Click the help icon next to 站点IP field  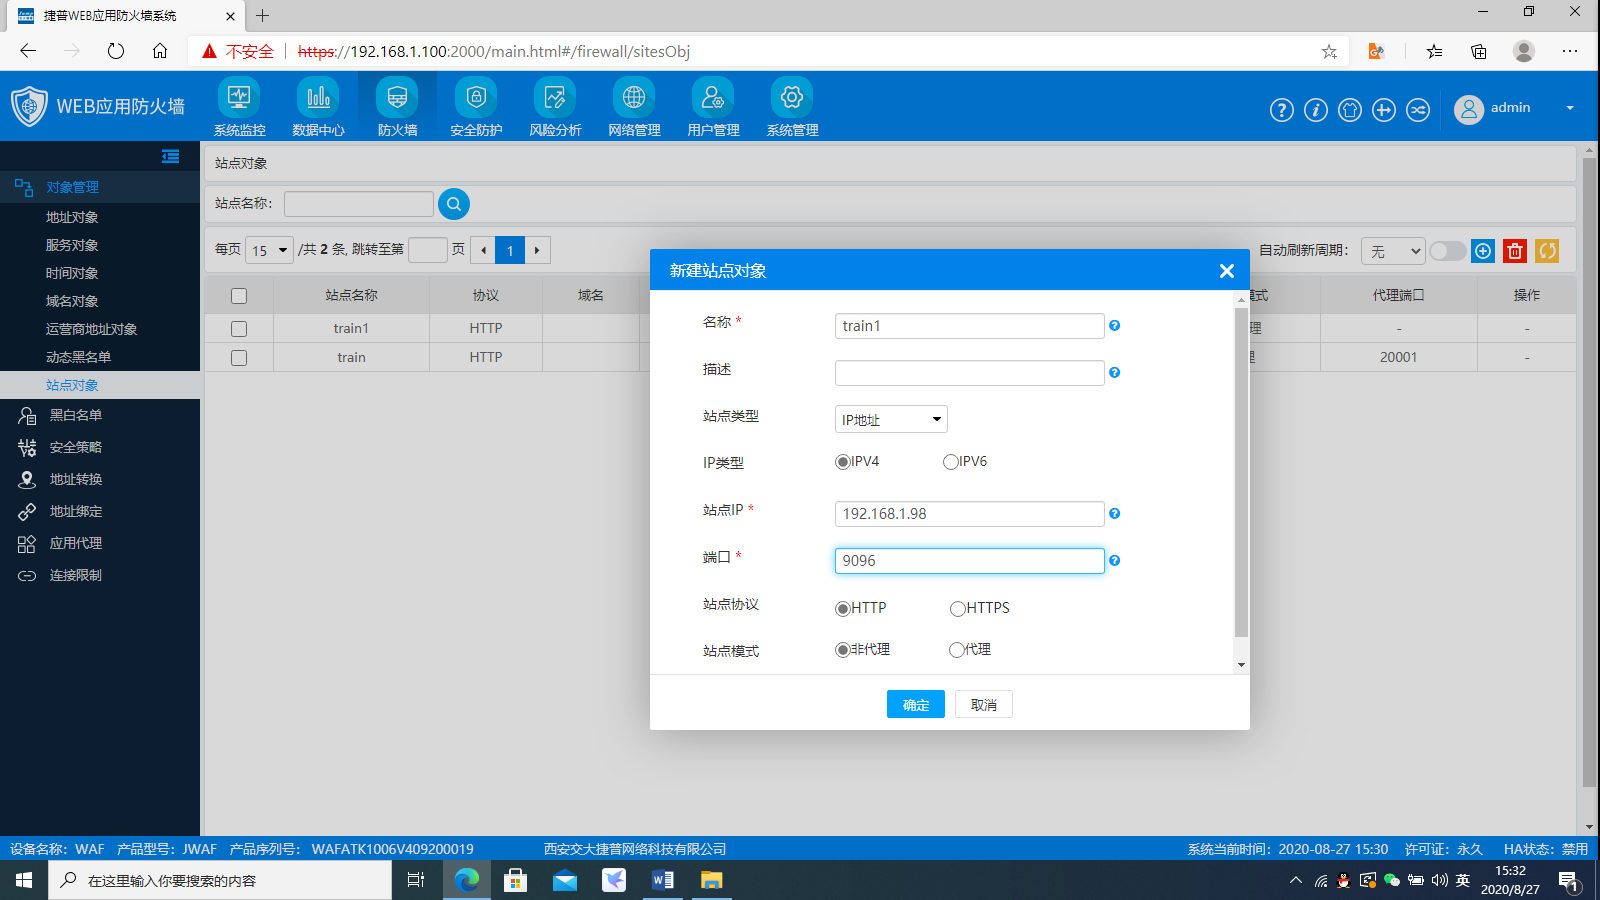pyautogui.click(x=1114, y=514)
